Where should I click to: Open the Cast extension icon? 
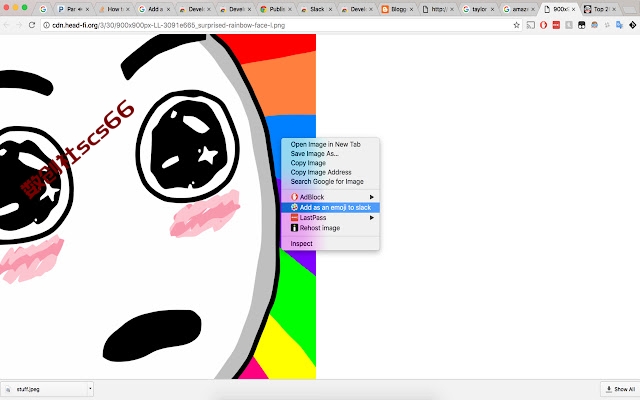[x=531, y=25]
